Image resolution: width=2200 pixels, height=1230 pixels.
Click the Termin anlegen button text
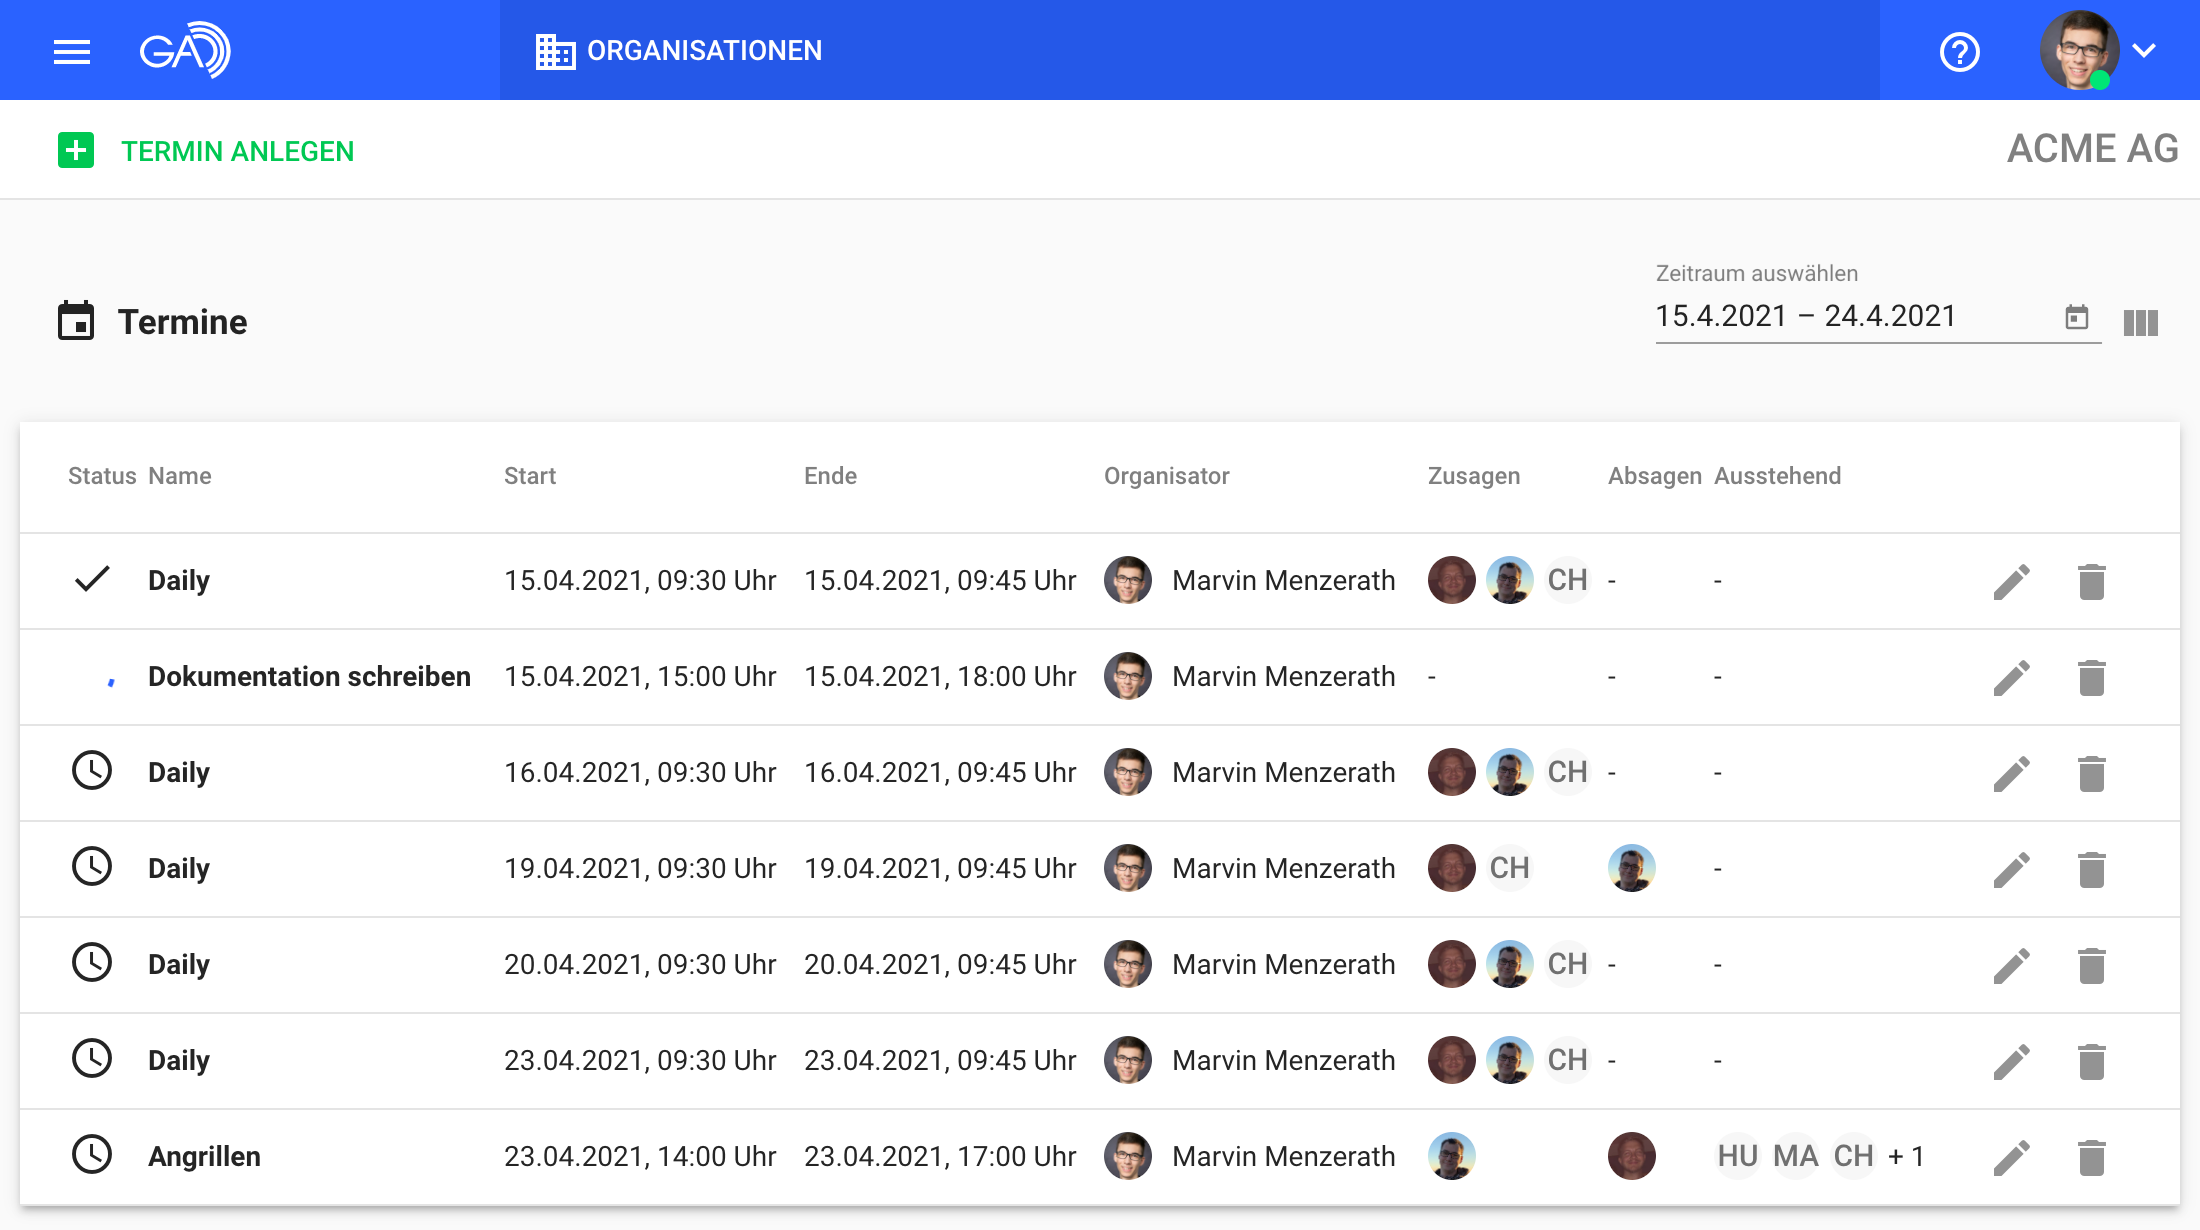click(237, 151)
